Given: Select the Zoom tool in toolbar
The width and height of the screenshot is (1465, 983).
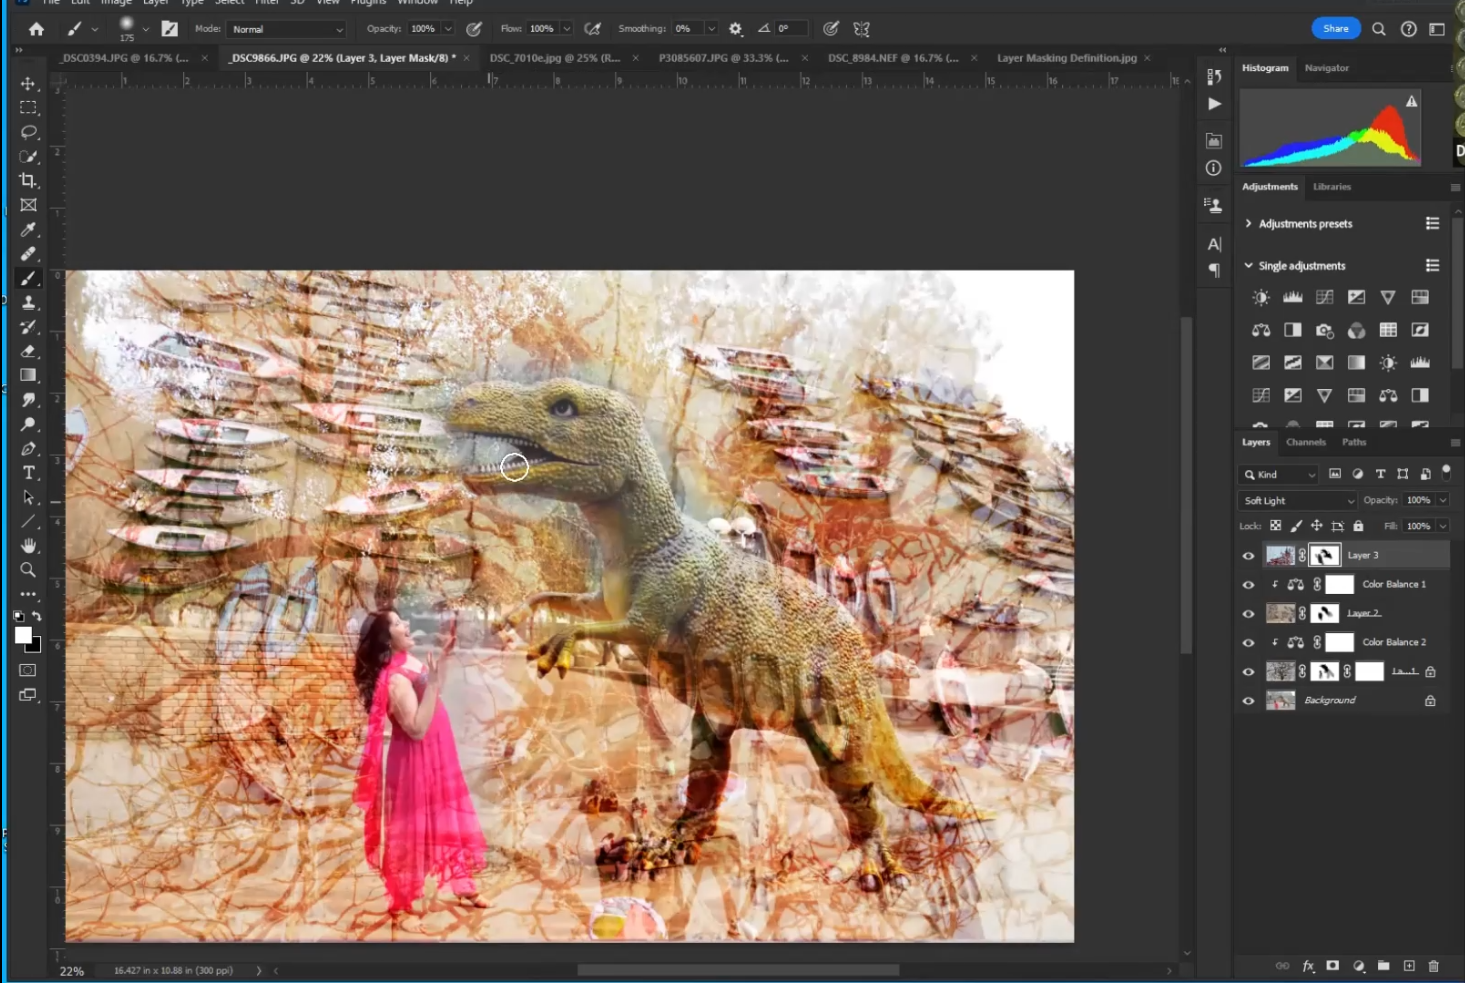Looking at the screenshot, I should (28, 570).
